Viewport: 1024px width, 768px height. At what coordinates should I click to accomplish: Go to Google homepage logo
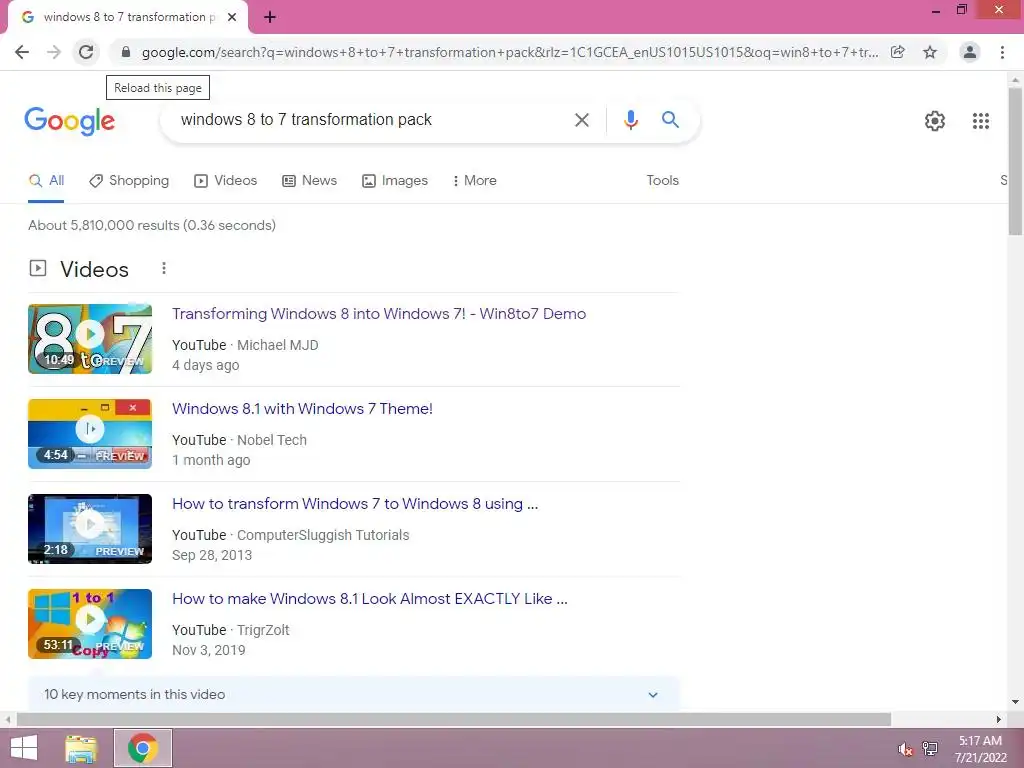[x=70, y=121]
